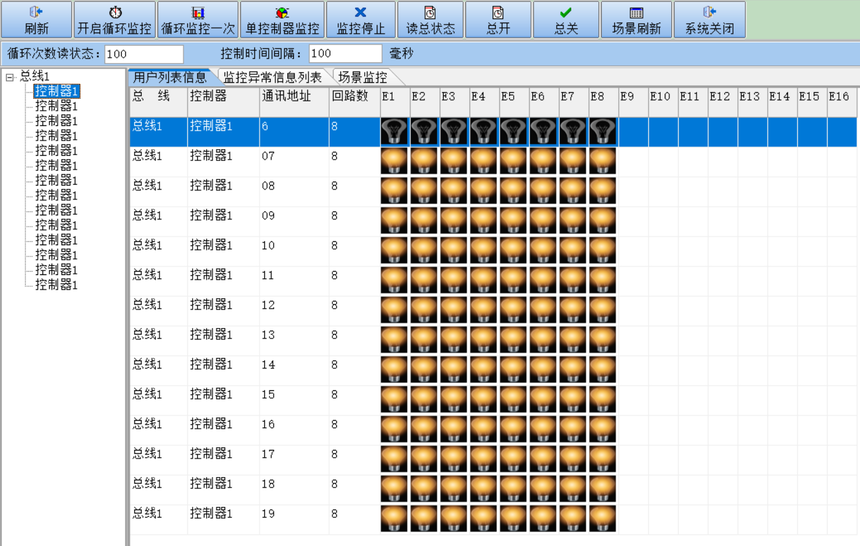Open 单控制器监控 single controller monitor
Viewport: 860px width, 546px height.
pos(282,20)
